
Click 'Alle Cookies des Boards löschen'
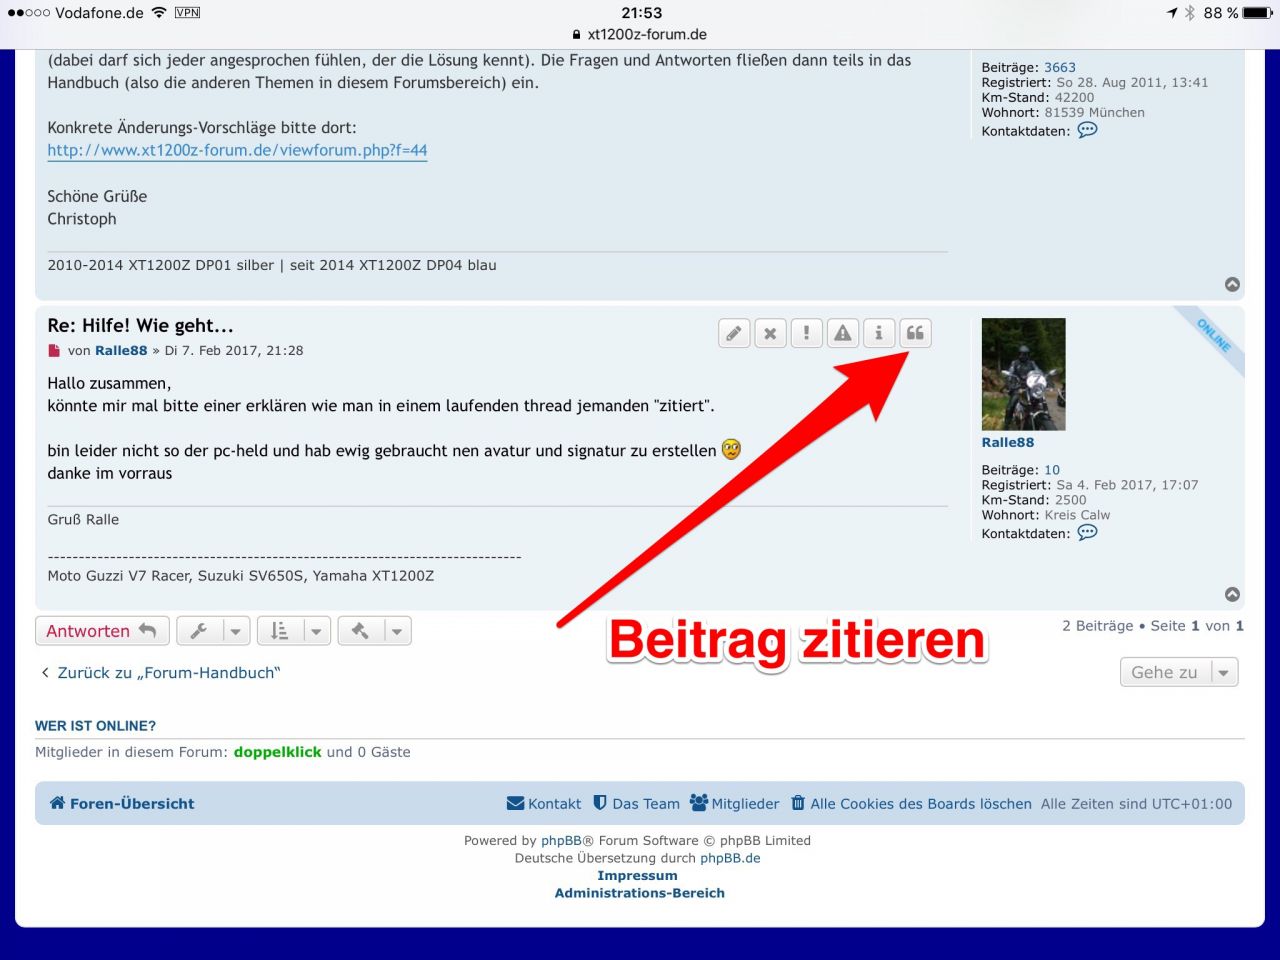(911, 803)
